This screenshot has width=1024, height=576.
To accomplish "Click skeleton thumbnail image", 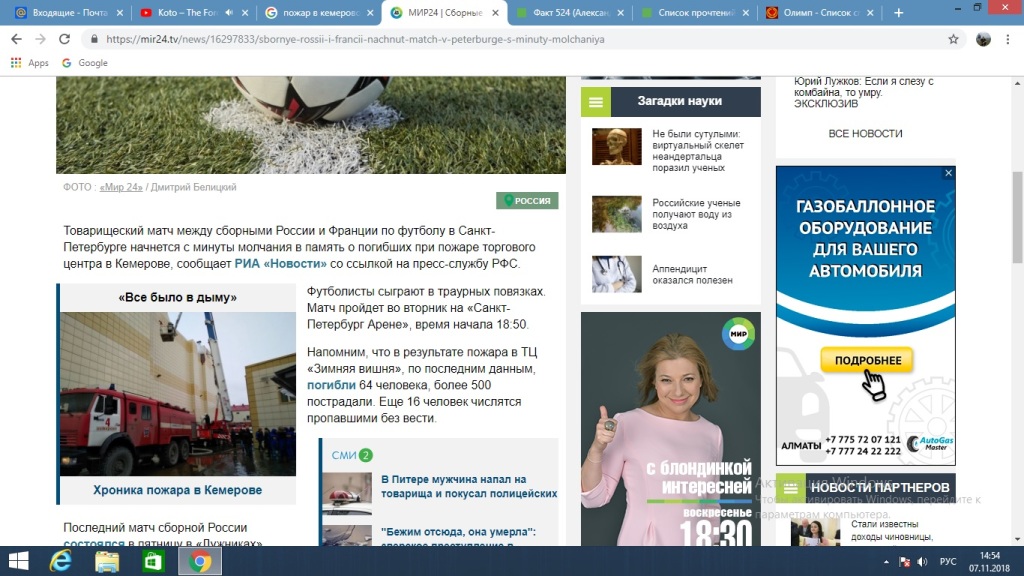I will (x=616, y=146).
